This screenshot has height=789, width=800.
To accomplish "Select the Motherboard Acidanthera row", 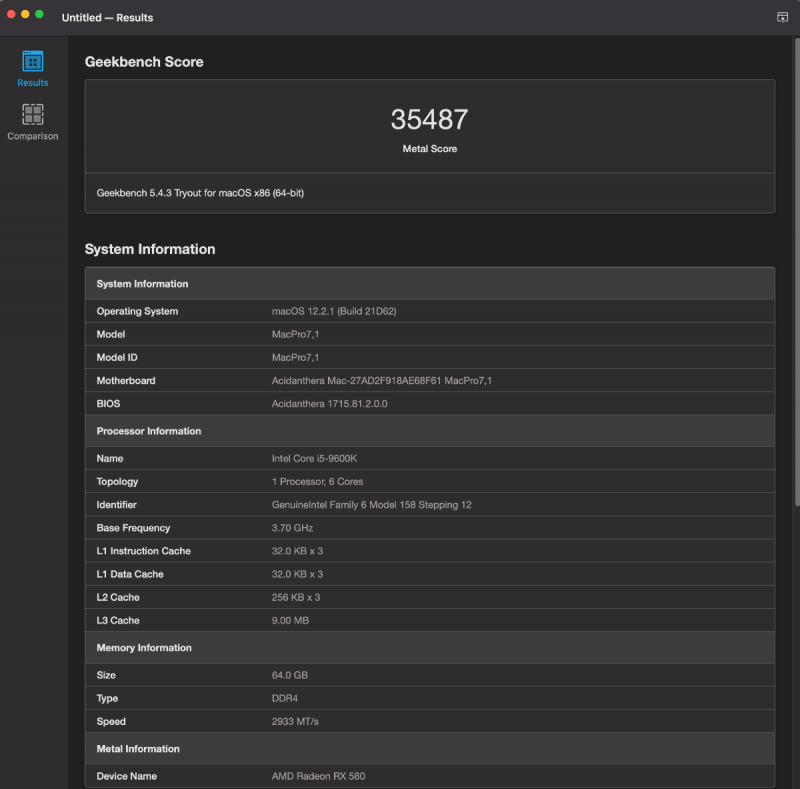I will click(429, 380).
